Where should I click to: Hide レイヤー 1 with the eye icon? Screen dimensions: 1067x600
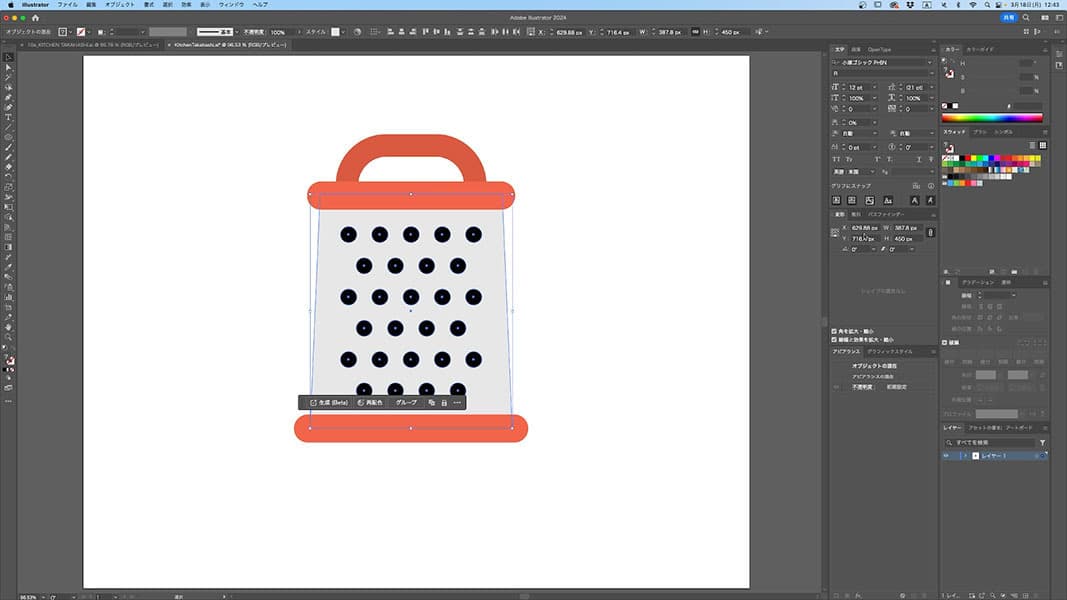(x=947, y=456)
